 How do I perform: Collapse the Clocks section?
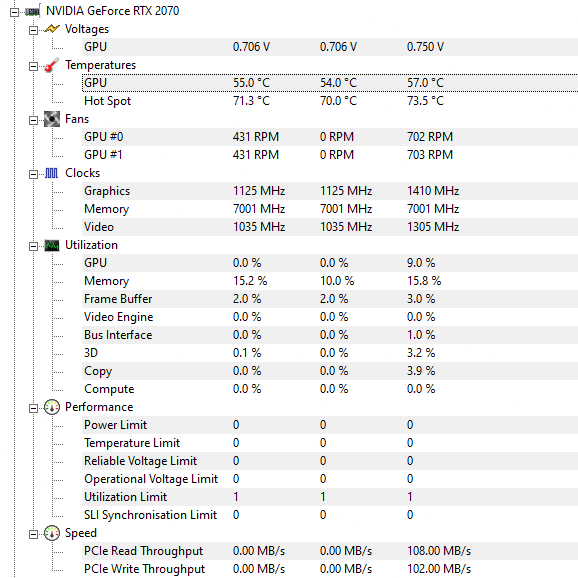coord(33,174)
